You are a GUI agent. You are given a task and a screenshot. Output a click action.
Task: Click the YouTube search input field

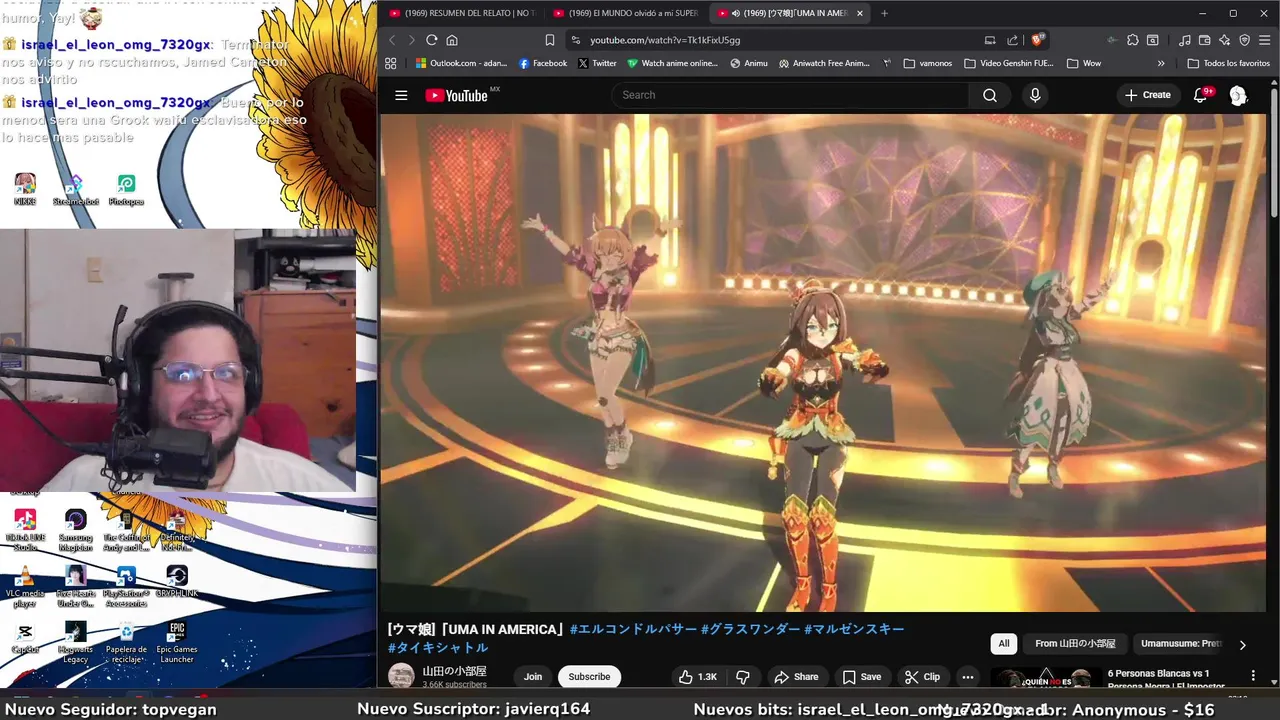click(790, 95)
